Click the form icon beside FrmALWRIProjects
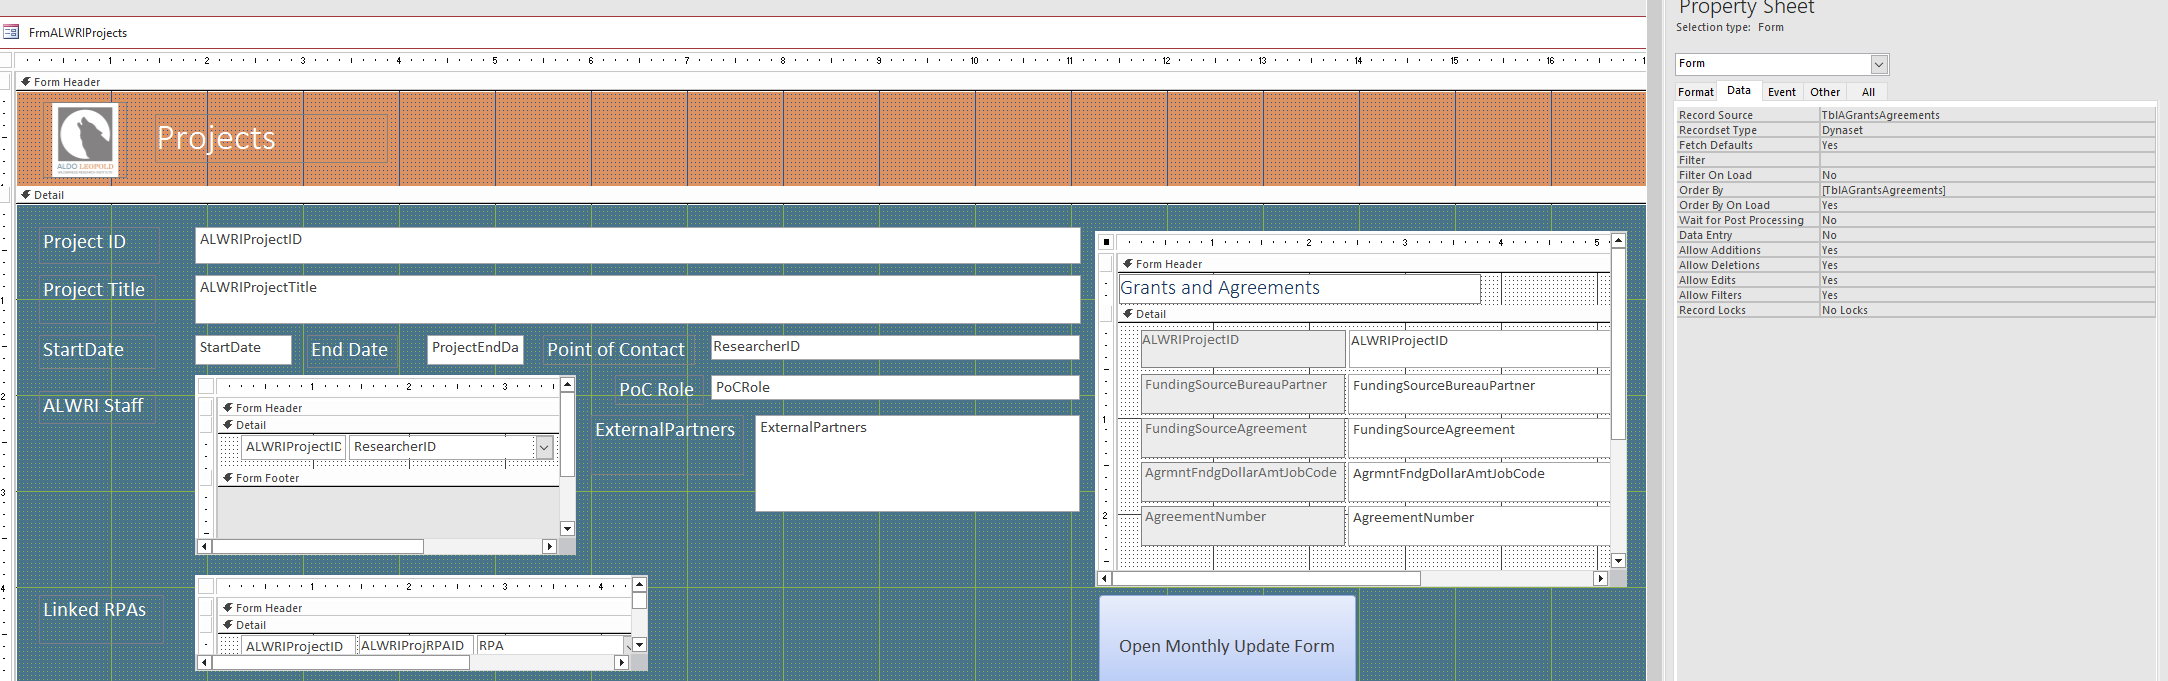 [x=11, y=32]
